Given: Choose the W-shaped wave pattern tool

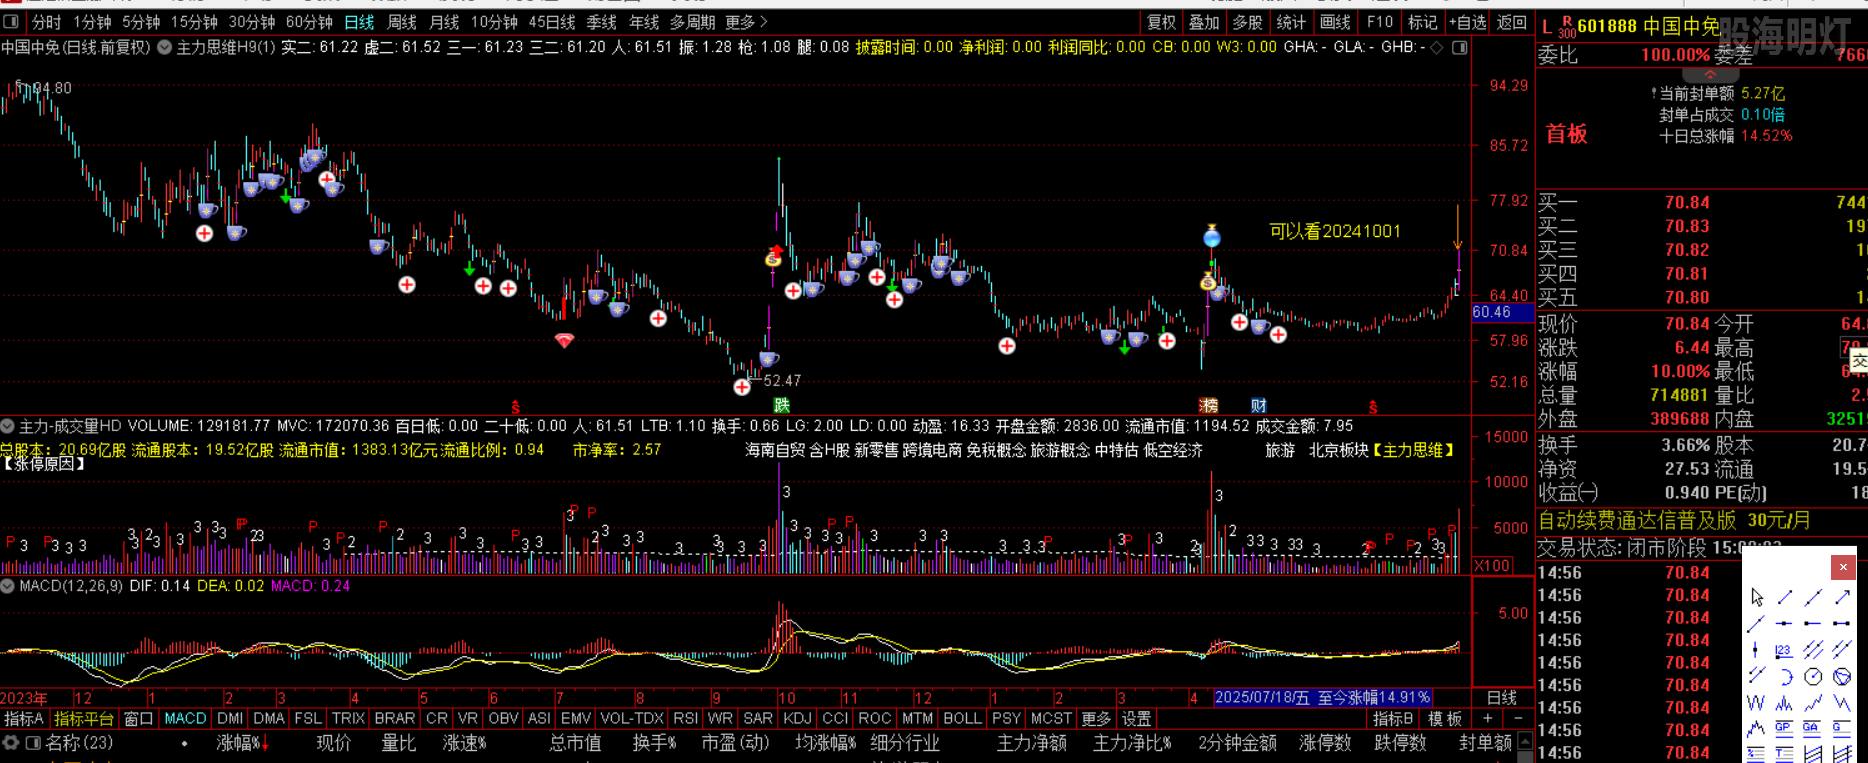Looking at the screenshot, I should point(1756,703).
